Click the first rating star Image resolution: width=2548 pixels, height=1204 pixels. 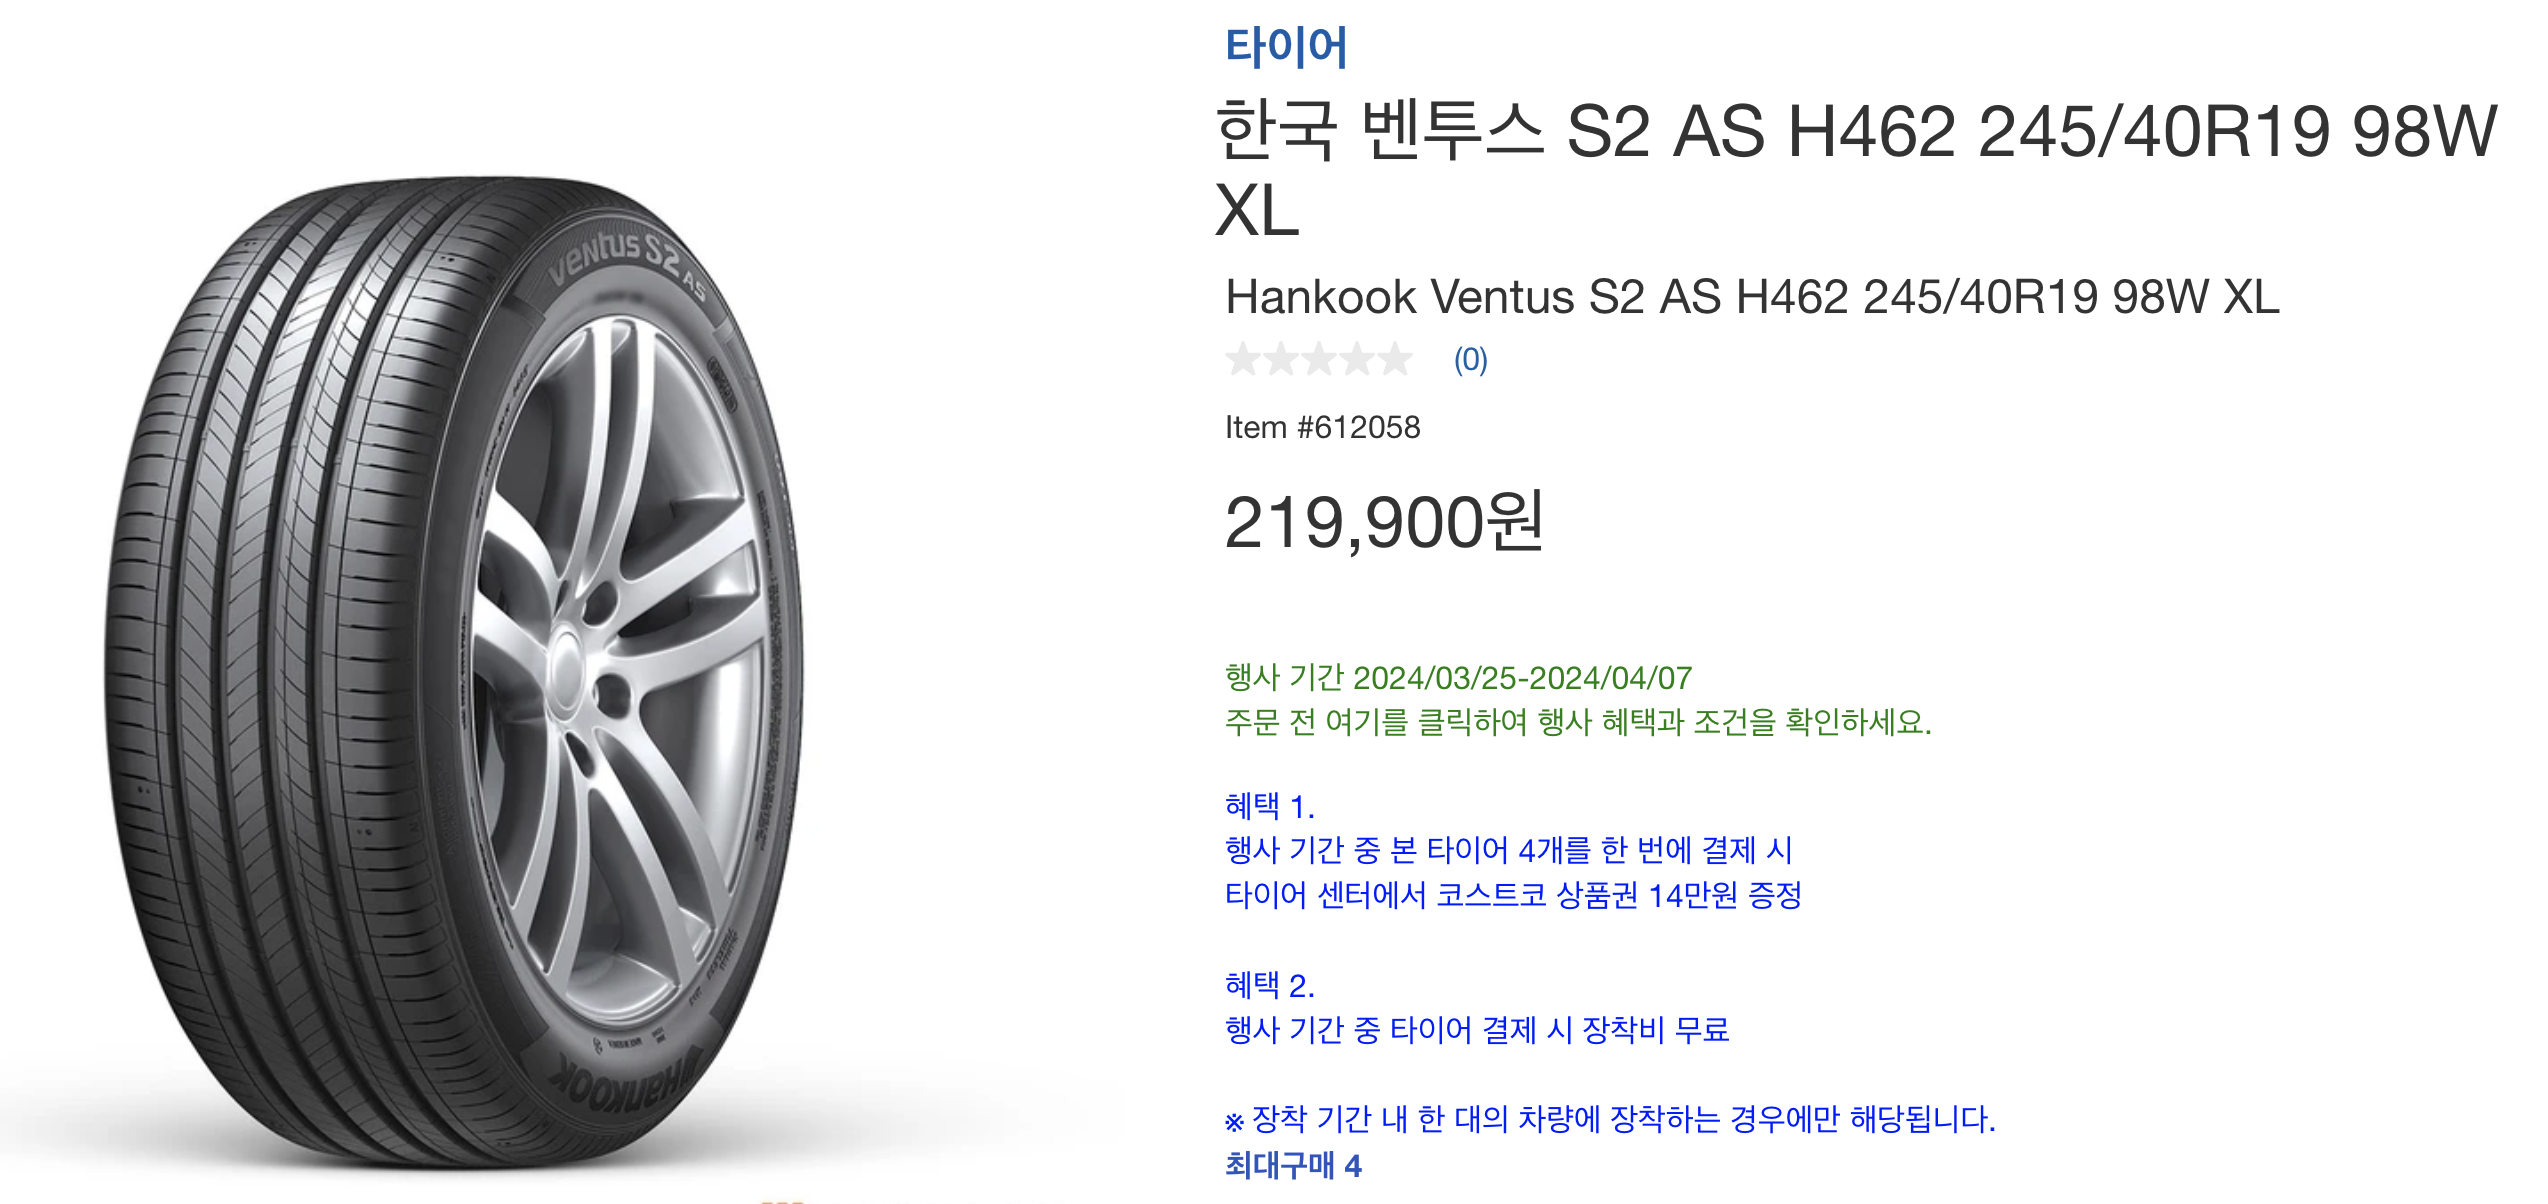coord(1243,358)
